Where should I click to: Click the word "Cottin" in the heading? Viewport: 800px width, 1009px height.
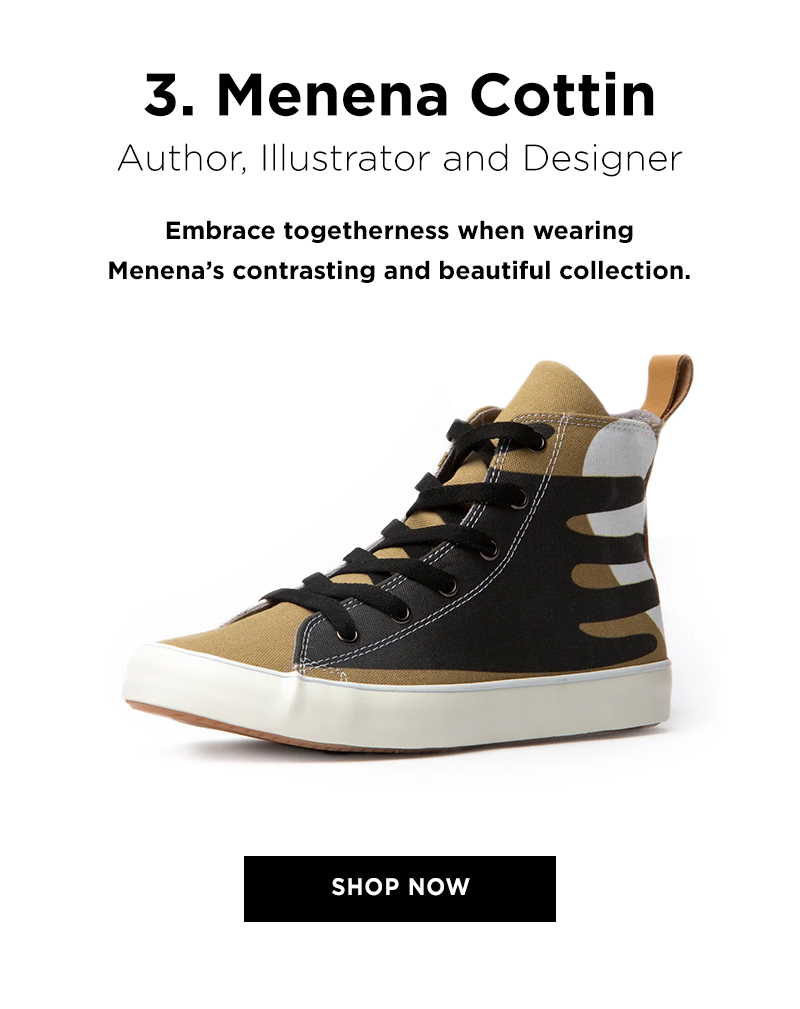pos(563,95)
